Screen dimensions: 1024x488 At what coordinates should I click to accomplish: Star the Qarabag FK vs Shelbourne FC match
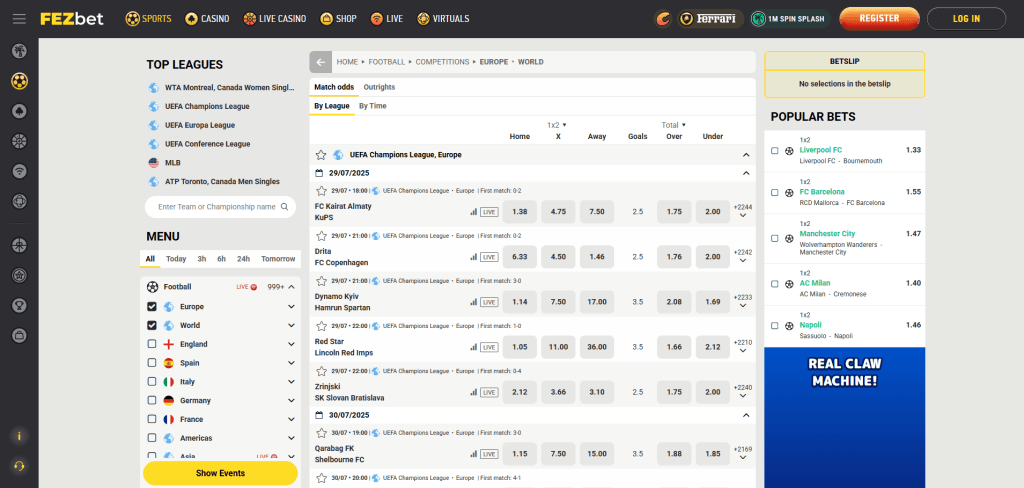coord(321,432)
